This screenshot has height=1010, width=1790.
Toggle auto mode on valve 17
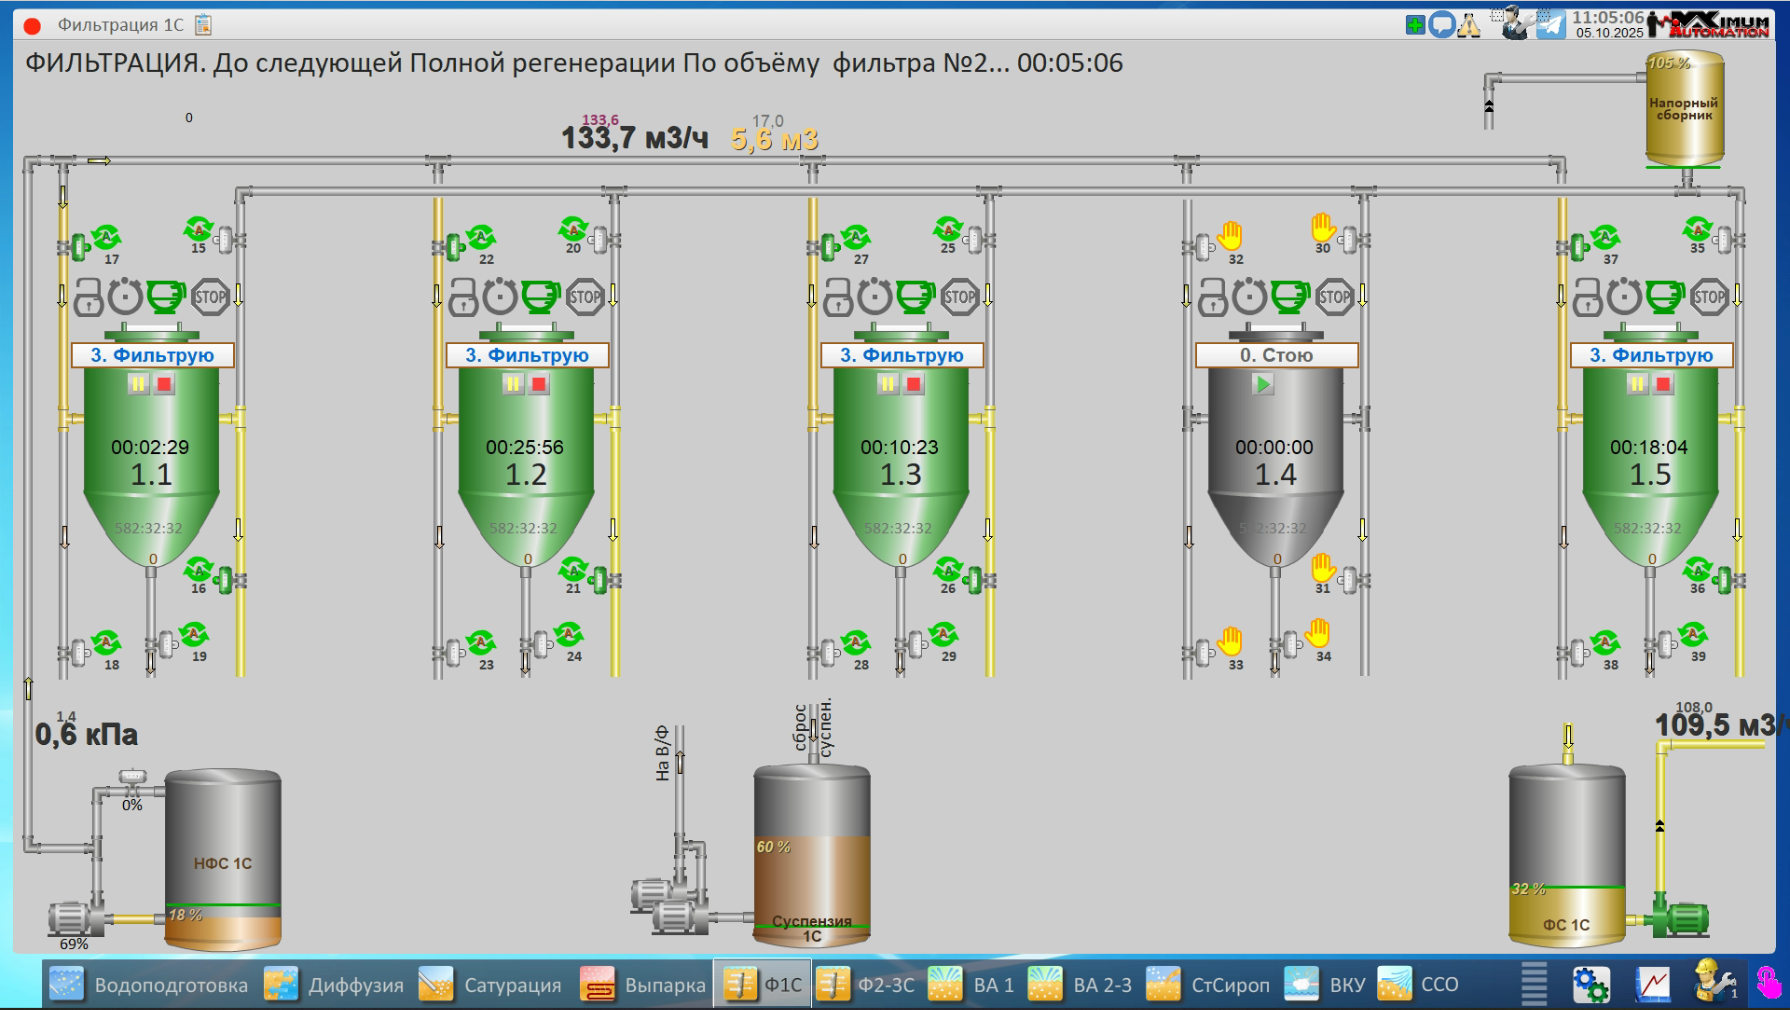click(x=106, y=239)
